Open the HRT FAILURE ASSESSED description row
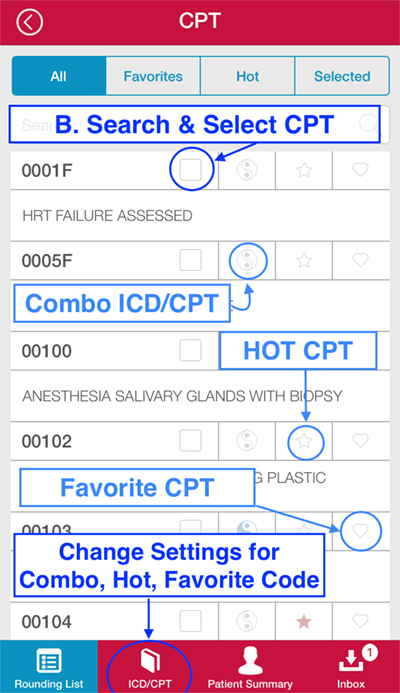Image resolution: width=400 pixels, height=693 pixels. point(200,216)
